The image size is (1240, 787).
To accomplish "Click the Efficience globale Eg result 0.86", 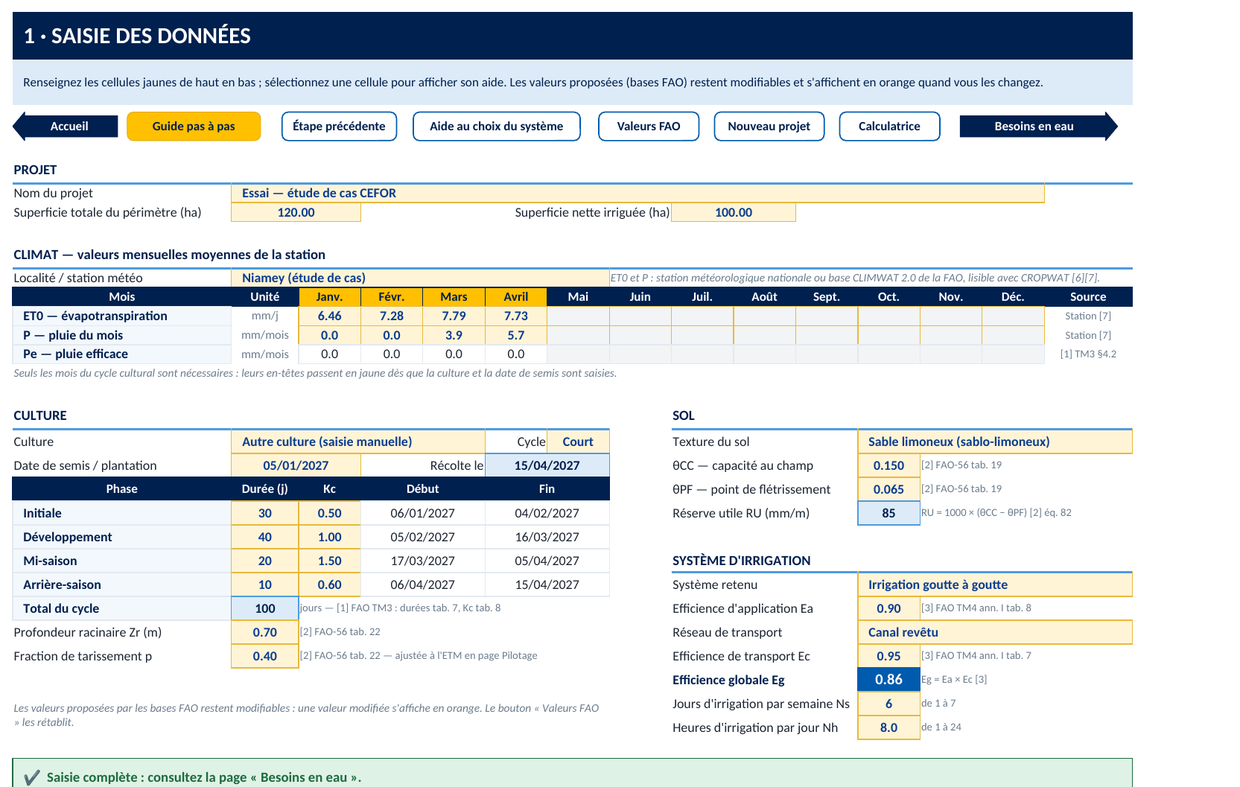I will (x=888, y=680).
